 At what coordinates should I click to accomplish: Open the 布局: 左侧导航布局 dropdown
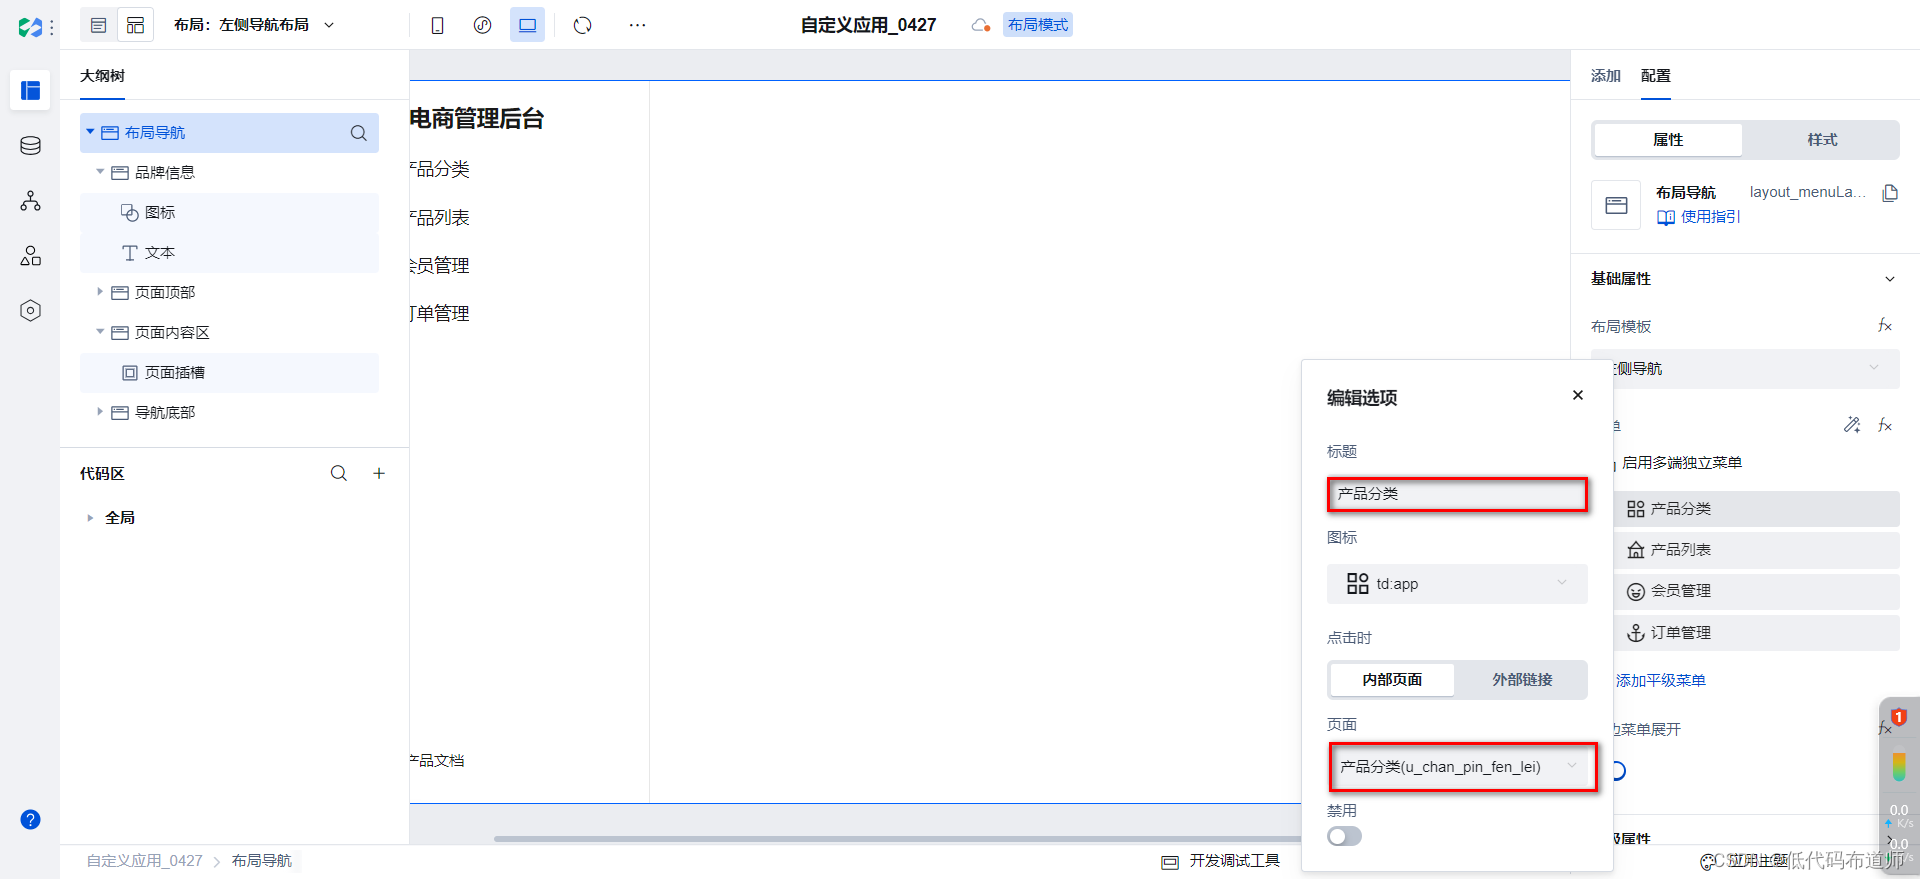(x=254, y=25)
